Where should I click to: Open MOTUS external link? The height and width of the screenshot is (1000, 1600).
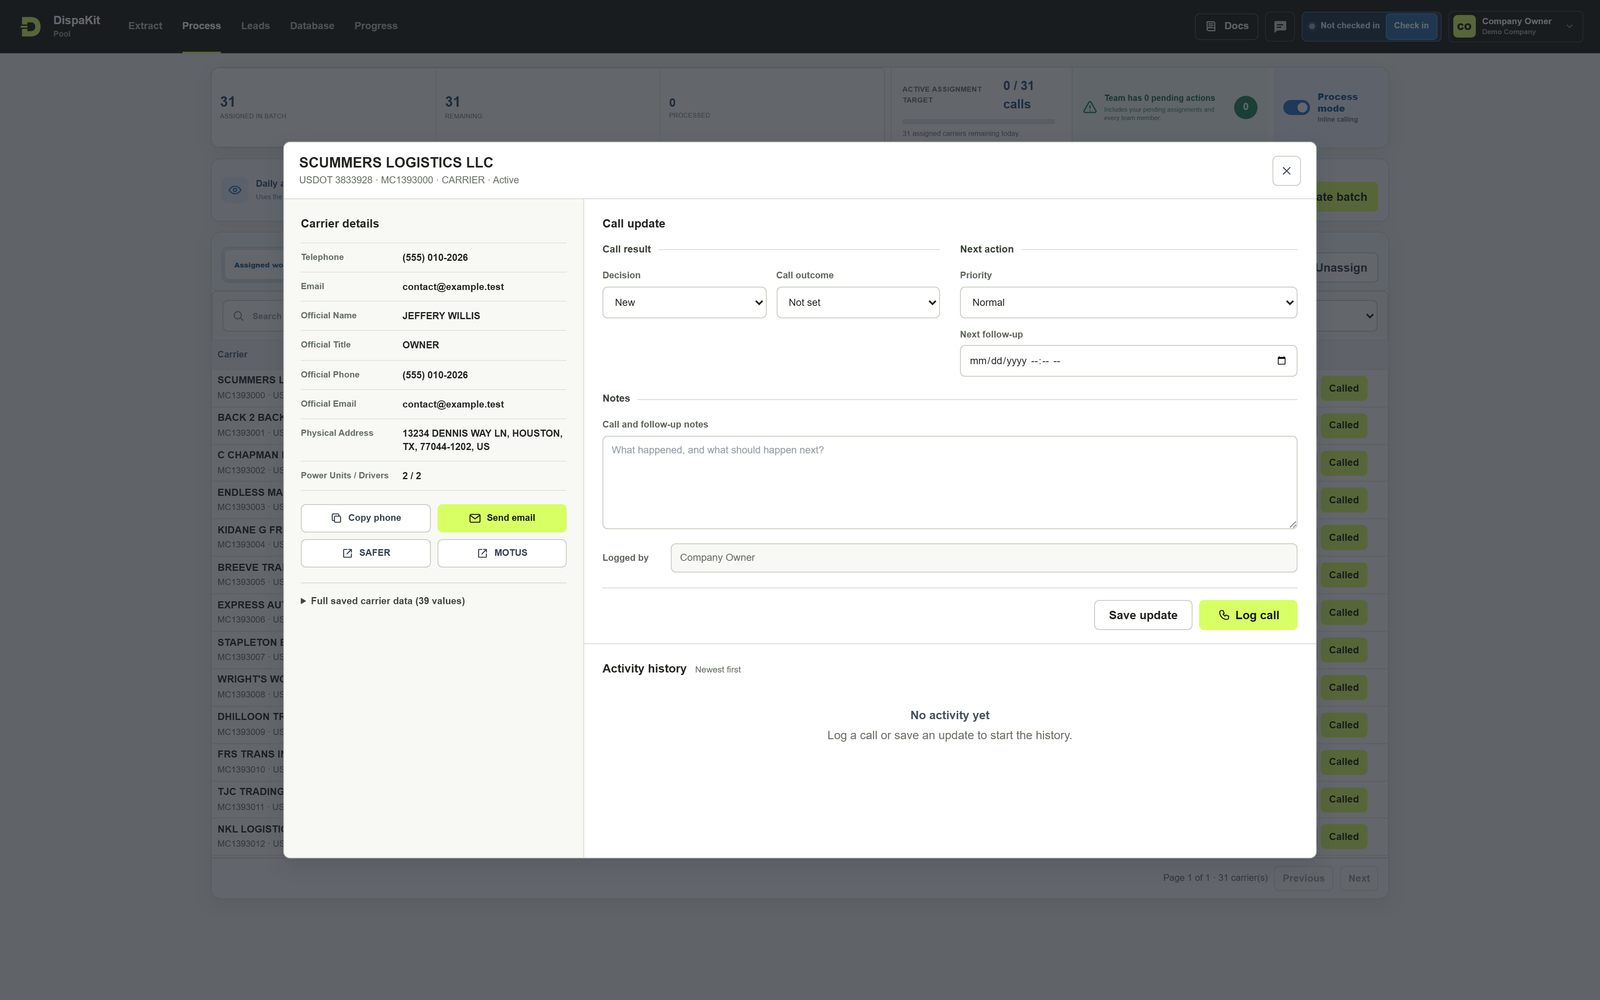pyautogui.click(x=502, y=553)
